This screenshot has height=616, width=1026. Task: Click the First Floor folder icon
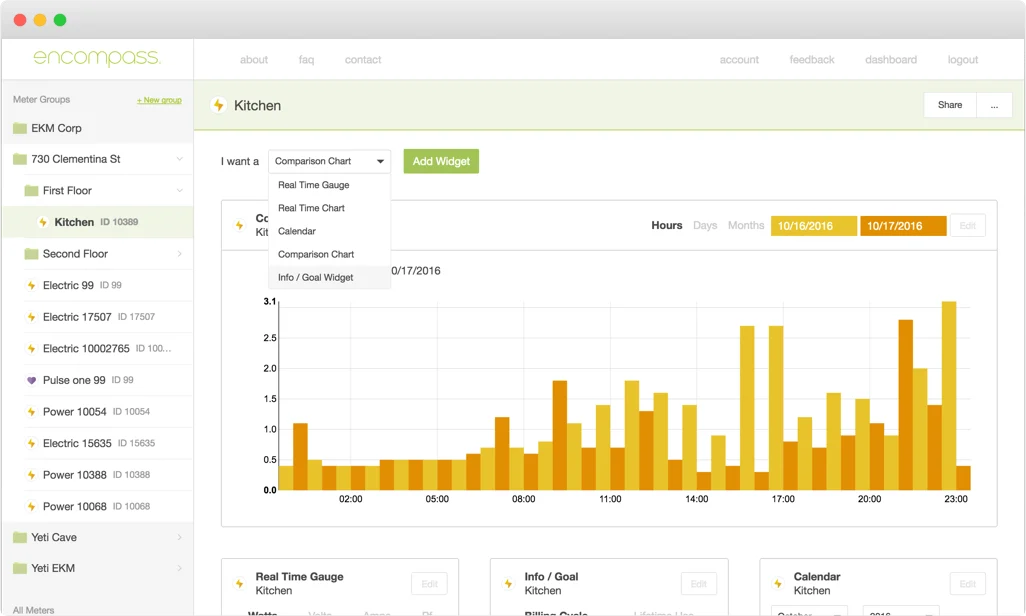coord(31,190)
